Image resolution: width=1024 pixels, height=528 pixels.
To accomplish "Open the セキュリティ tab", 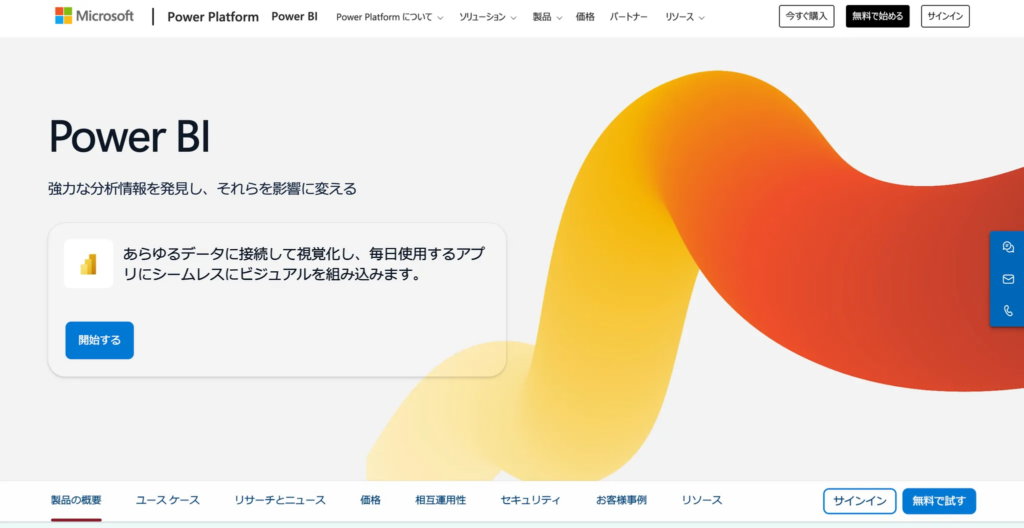I will pos(531,501).
